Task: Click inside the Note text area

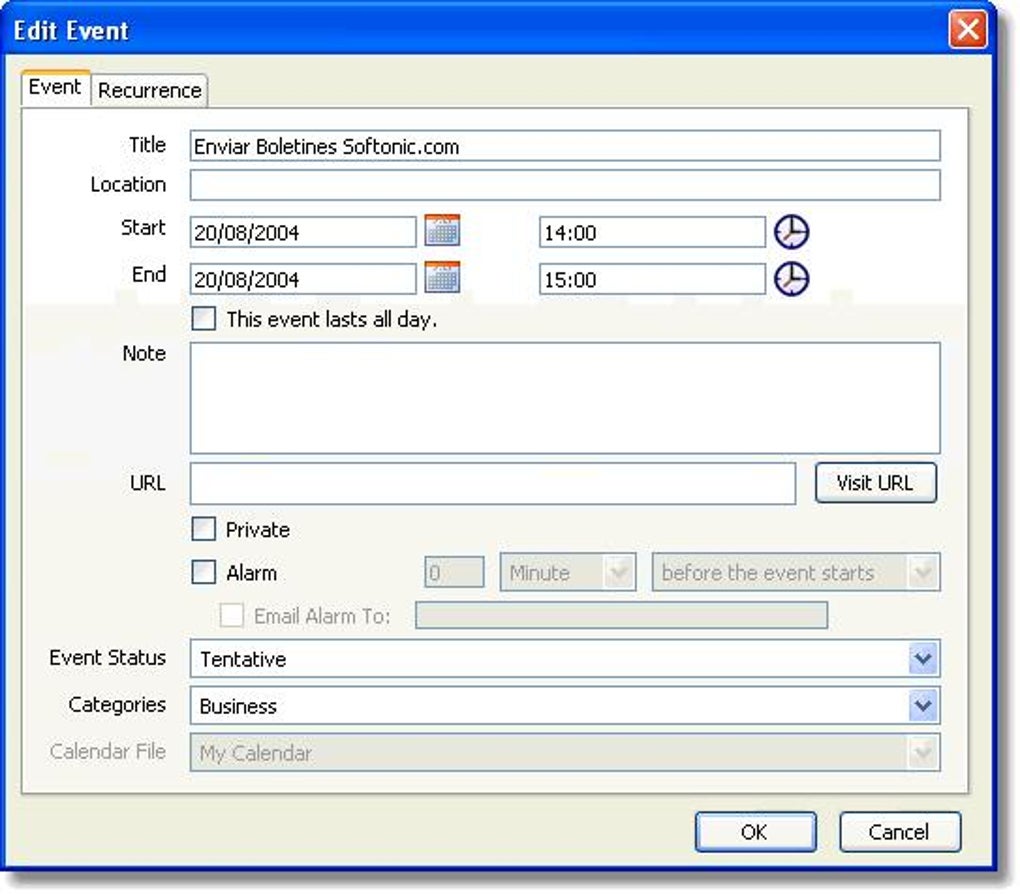Action: coord(565,398)
